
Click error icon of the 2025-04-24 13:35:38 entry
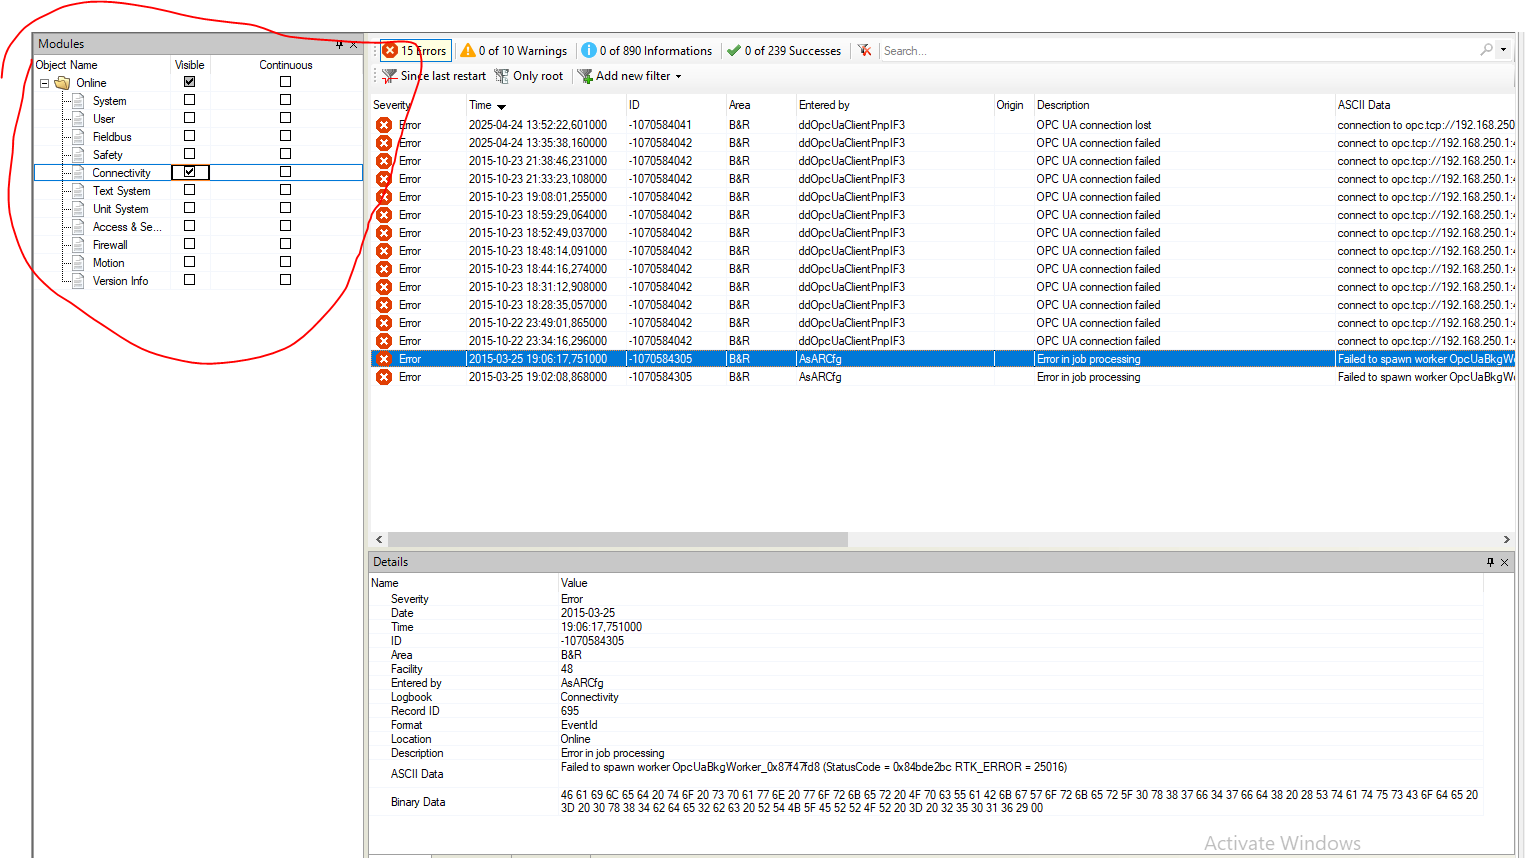[384, 143]
